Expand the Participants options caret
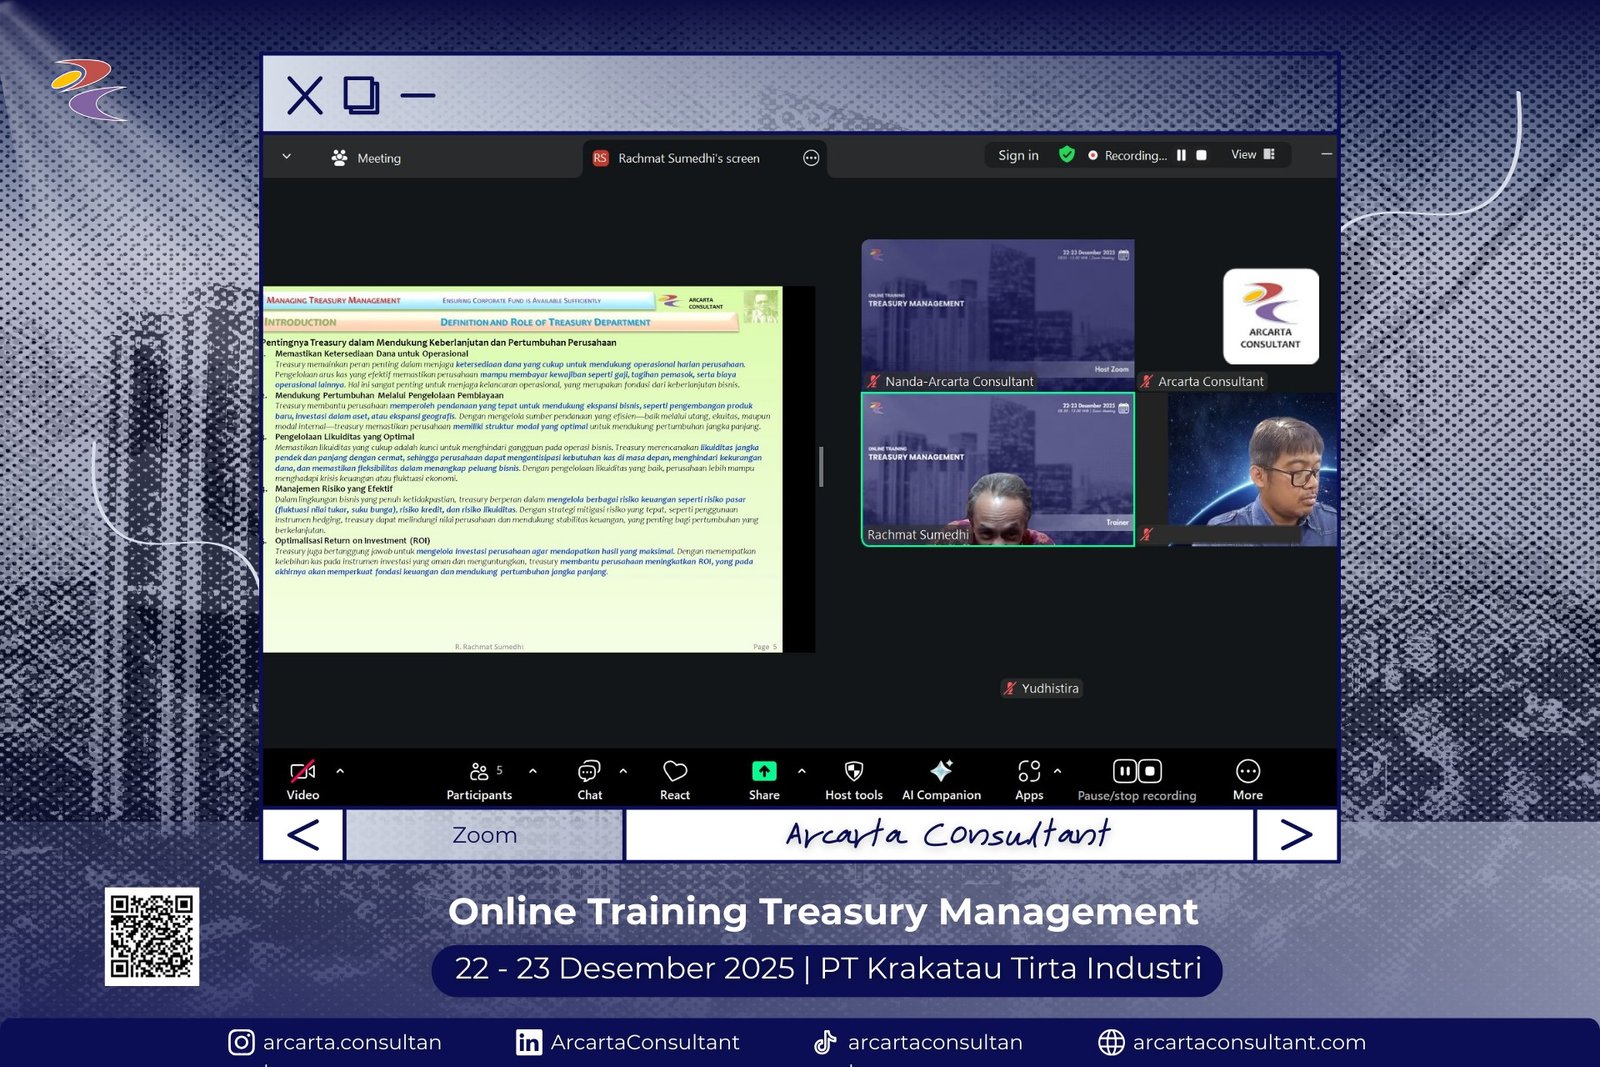The height and width of the screenshot is (1067, 1600). pyautogui.click(x=533, y=771)
